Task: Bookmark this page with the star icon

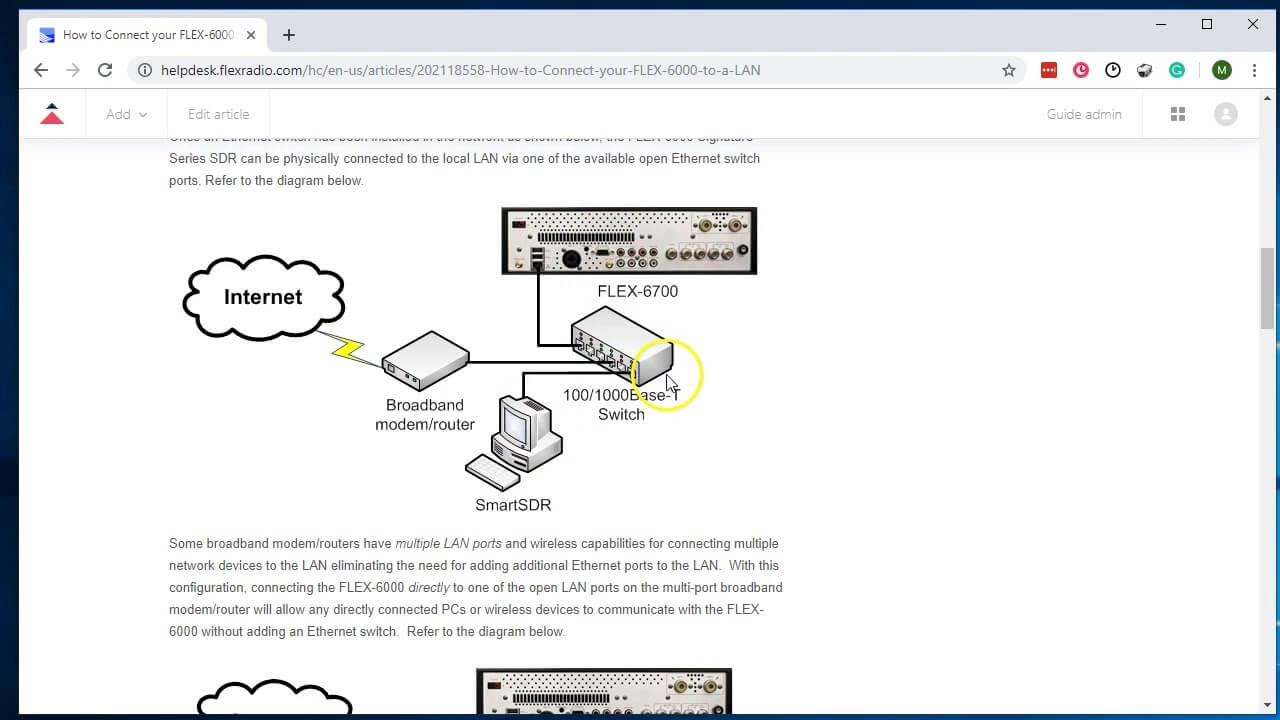Action: 1009,70
